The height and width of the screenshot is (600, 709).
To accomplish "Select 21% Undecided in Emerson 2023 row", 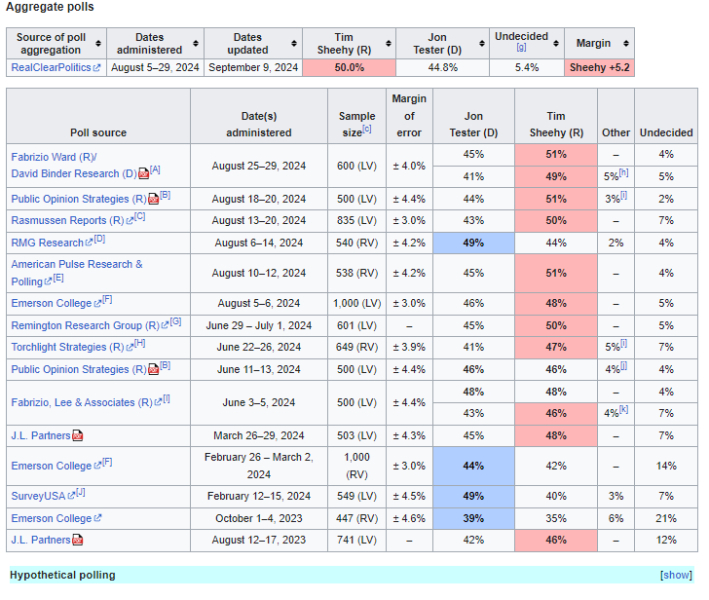I will click(x=666, y=518).
